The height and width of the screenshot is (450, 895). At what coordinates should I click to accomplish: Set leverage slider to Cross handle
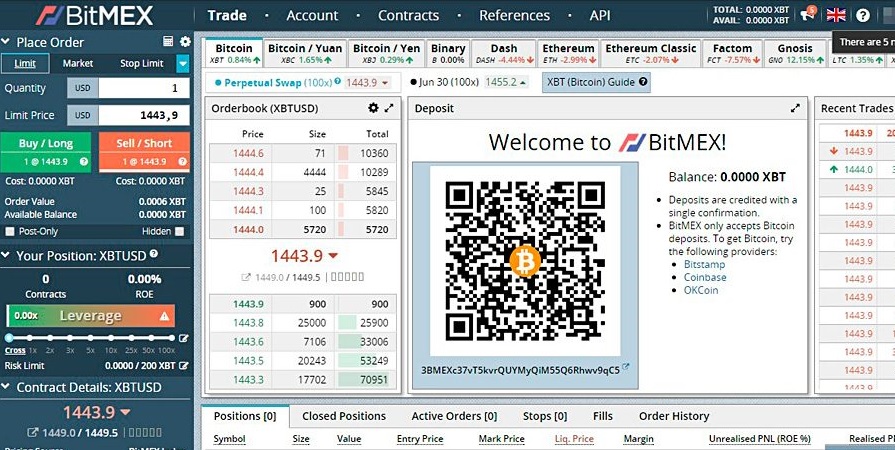pyautogui.click(x=9, y=338)
